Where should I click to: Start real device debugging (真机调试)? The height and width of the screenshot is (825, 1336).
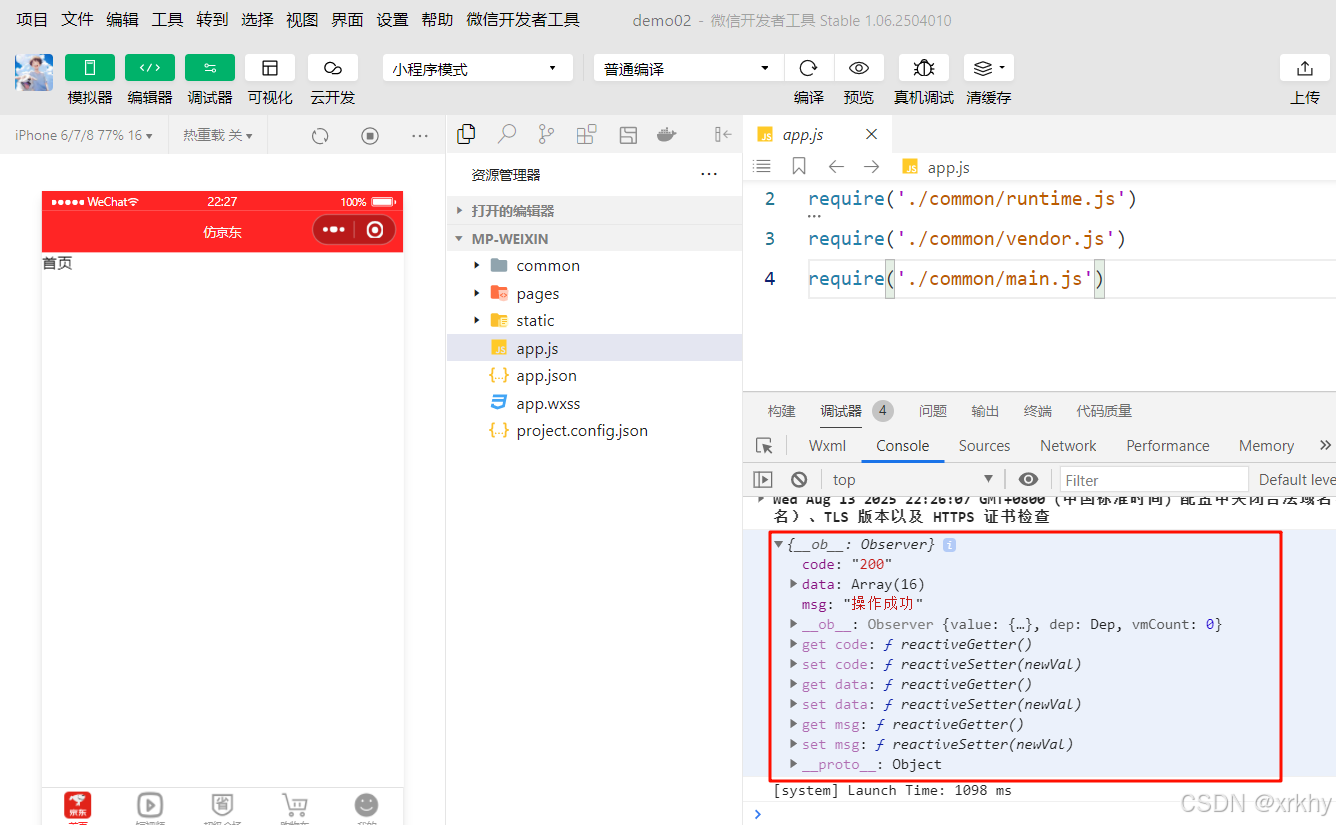click(x=924, y=68)
